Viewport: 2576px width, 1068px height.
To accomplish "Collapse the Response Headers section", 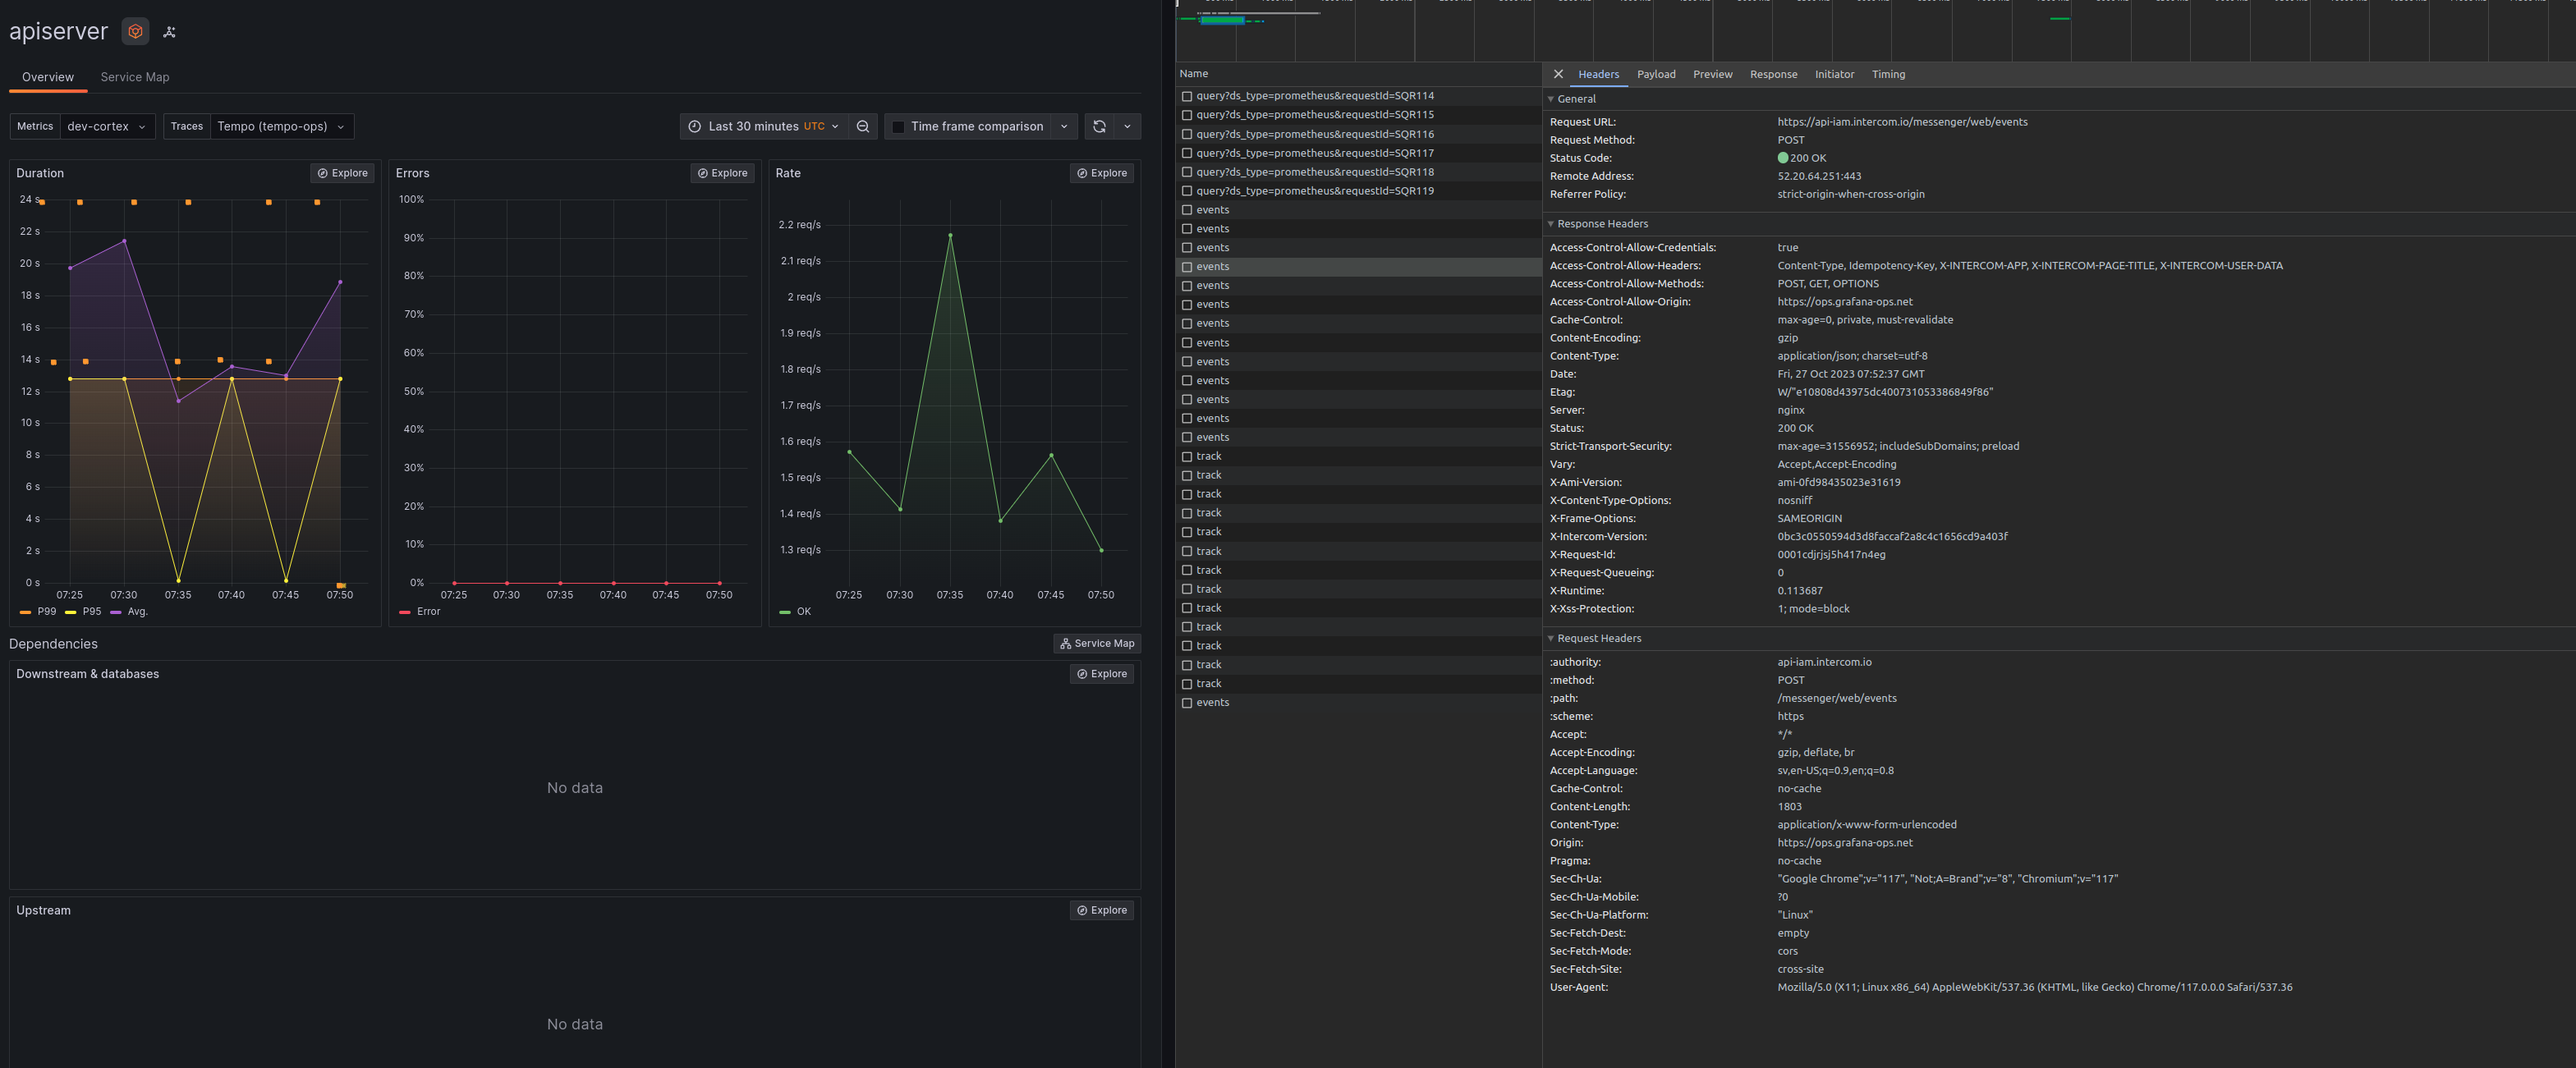I will pyautogui.click(x=1550, y=223).
